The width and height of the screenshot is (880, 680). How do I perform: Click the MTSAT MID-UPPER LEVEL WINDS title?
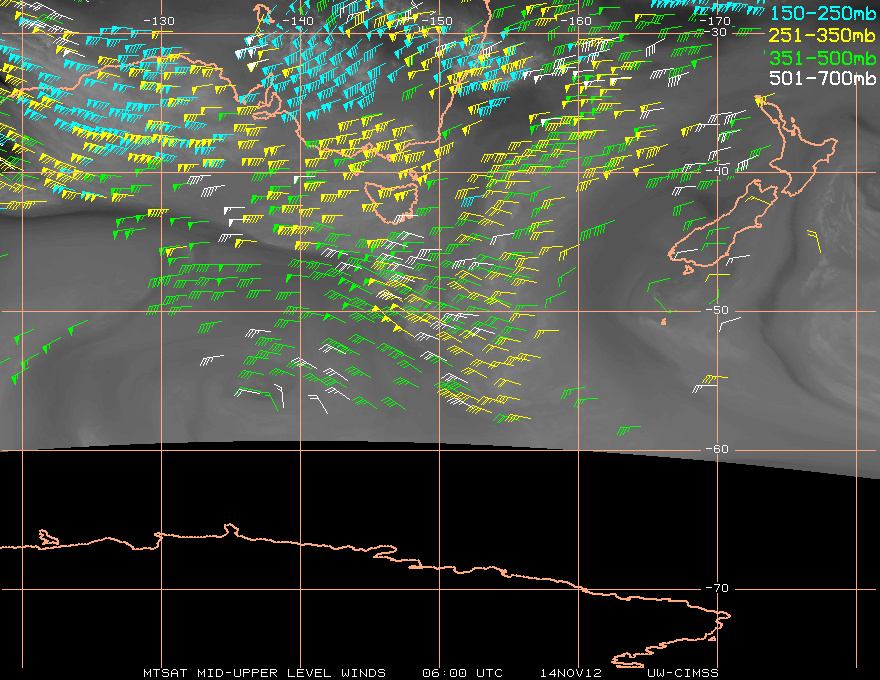tap(264, 673)
